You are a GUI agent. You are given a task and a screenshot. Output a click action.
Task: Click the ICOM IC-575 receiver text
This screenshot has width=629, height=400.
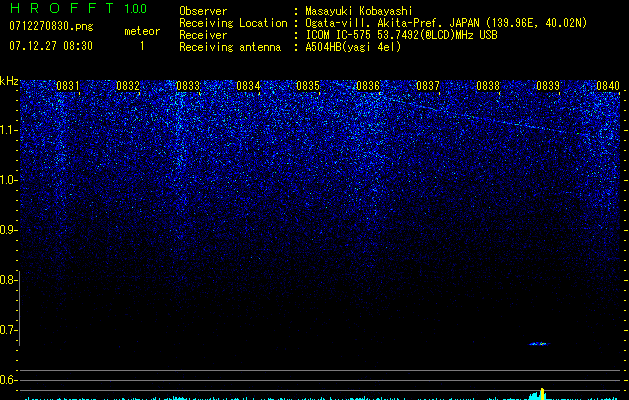tap(401, 35)
